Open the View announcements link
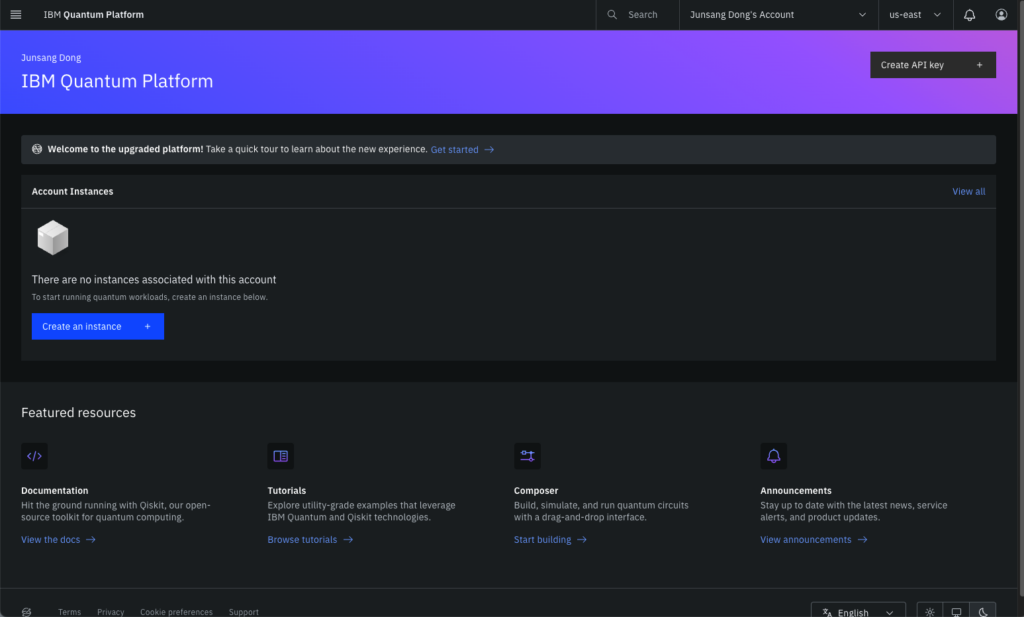 click(x=814, y=539)
